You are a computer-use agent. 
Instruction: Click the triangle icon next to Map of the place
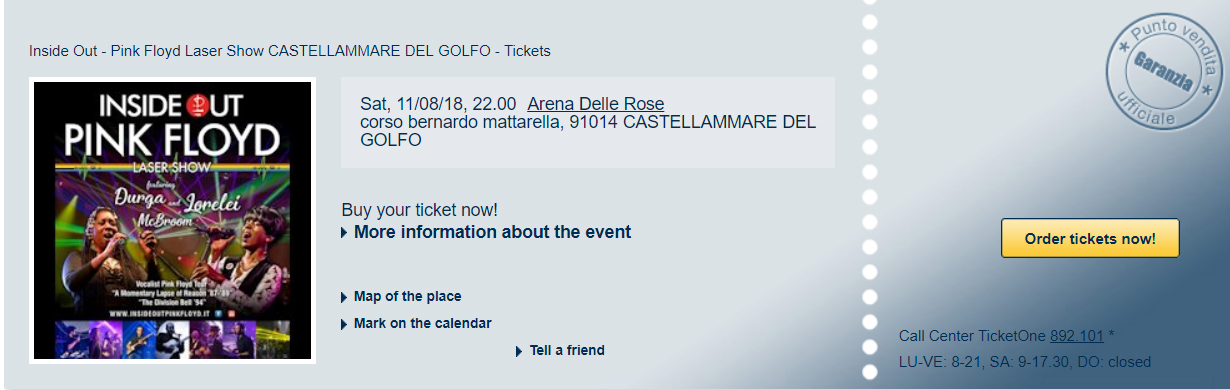click(x=345, y=297)
